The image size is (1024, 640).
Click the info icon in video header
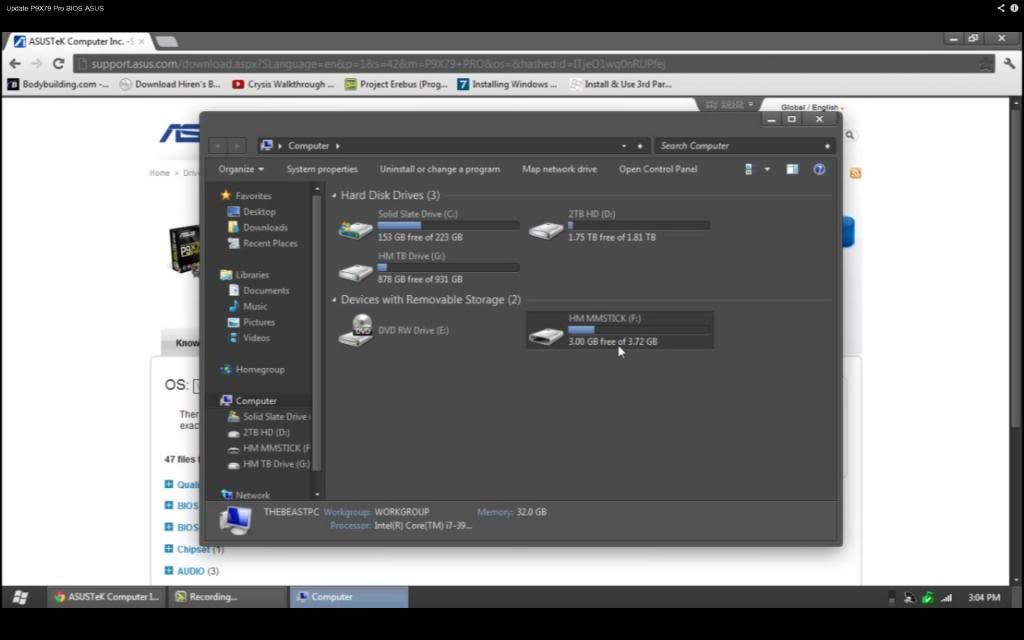pos(1014,8)
